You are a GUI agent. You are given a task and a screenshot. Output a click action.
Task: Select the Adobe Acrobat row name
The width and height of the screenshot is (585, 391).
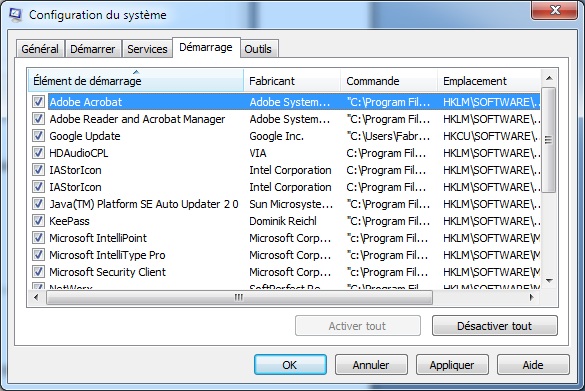pyautogui.click(x=86, y=102)
